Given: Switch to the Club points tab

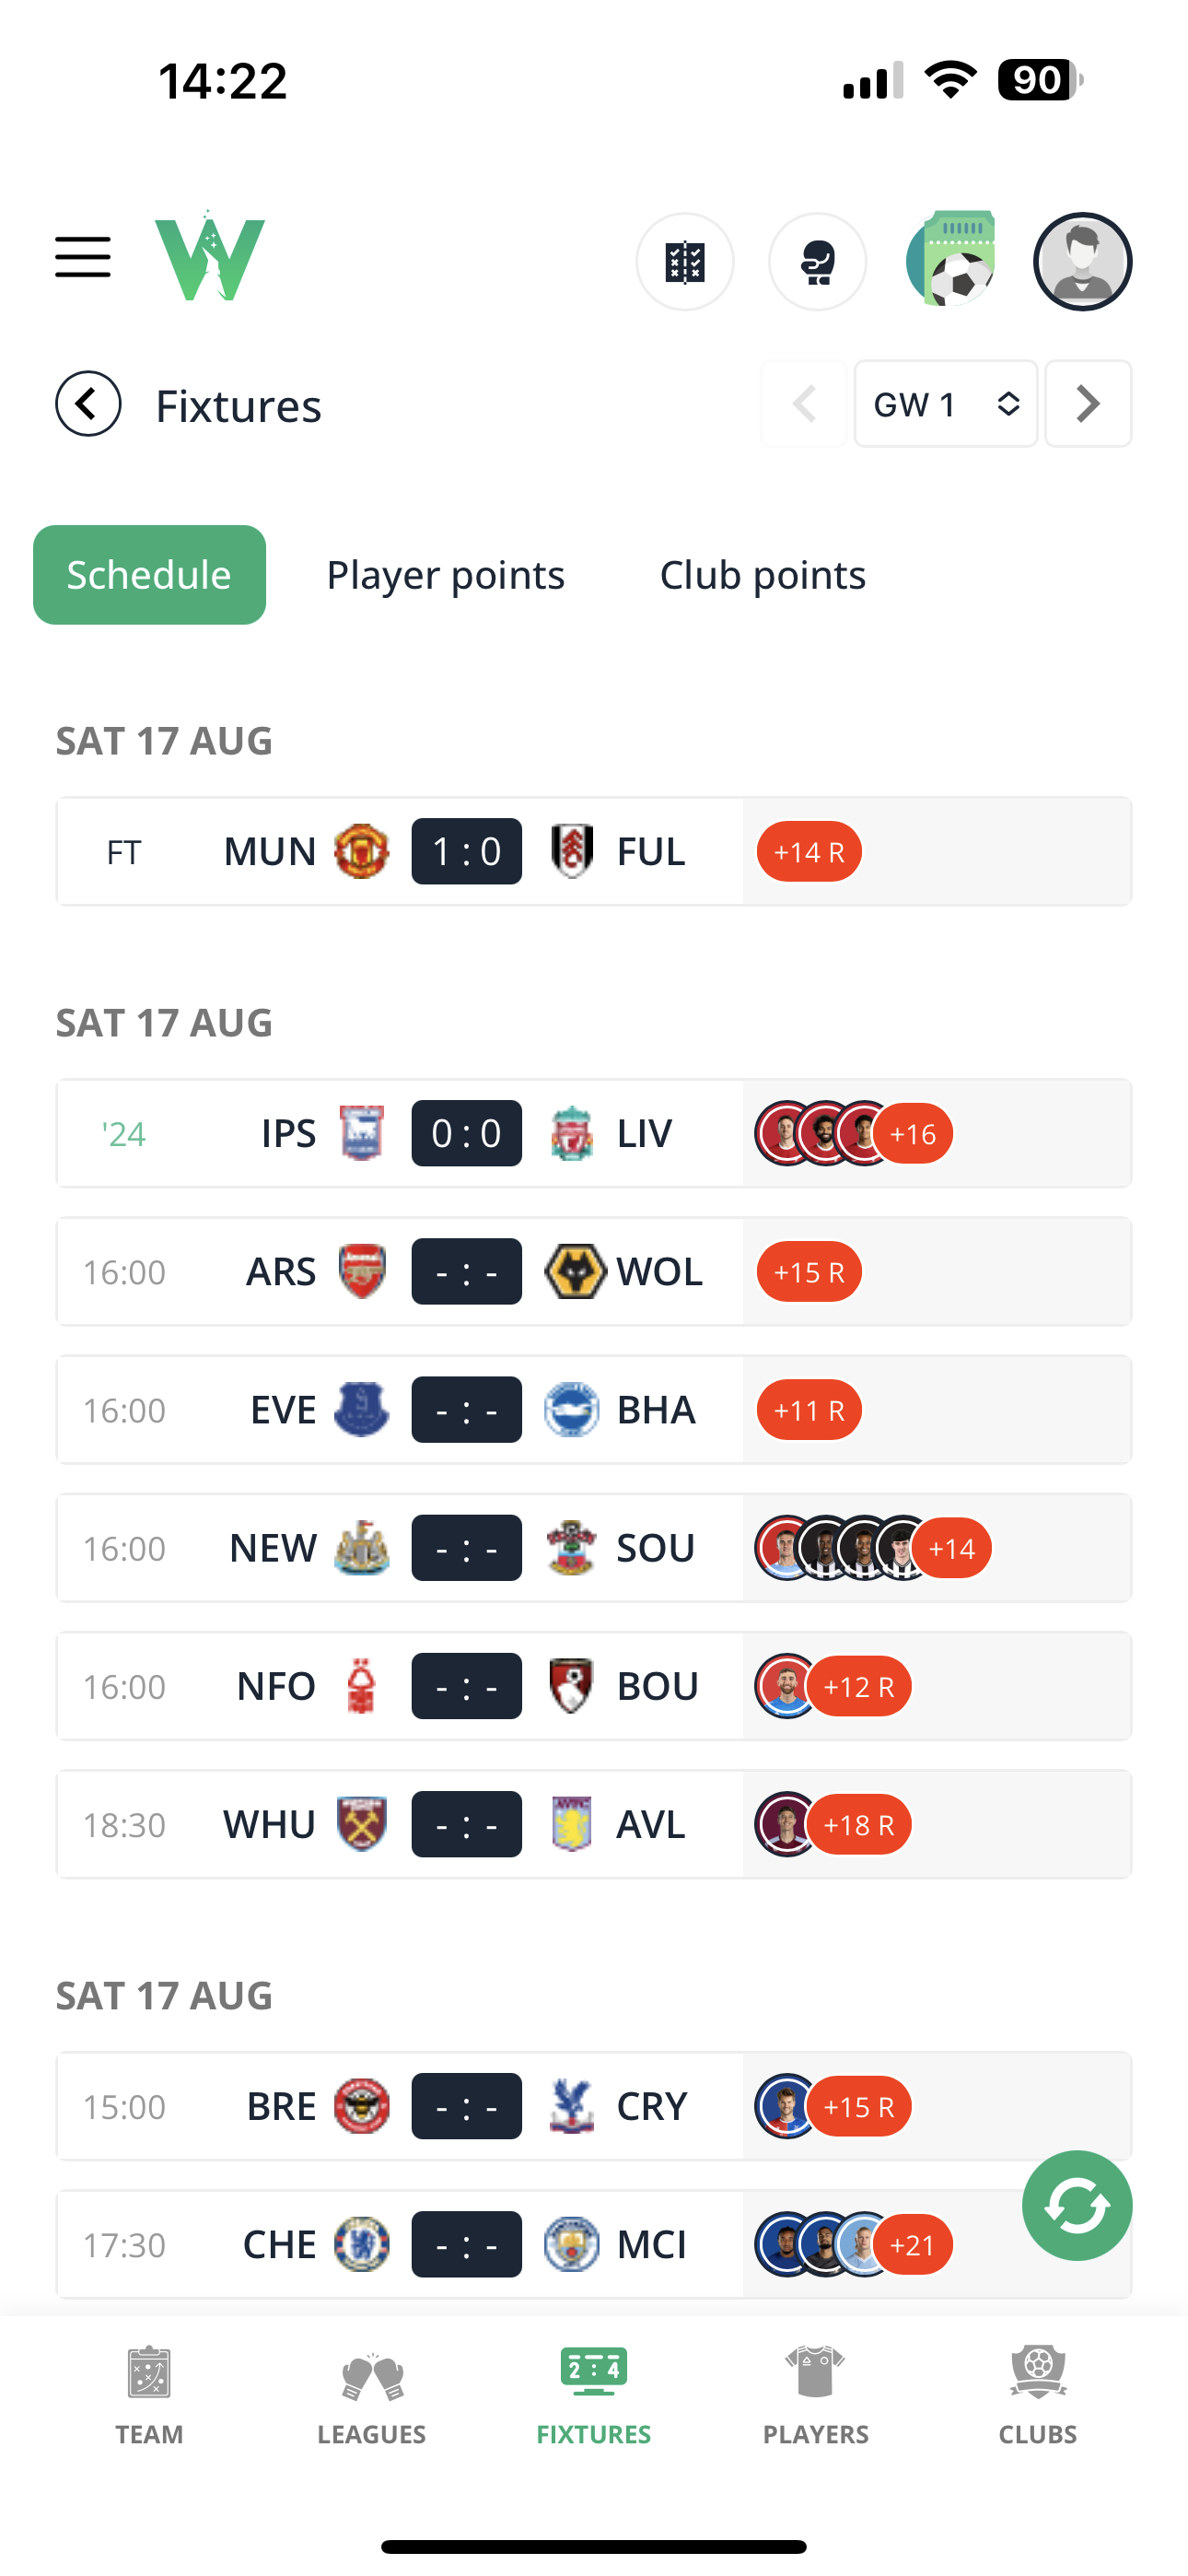Looking at the screenshot, I should click(762, 575).
